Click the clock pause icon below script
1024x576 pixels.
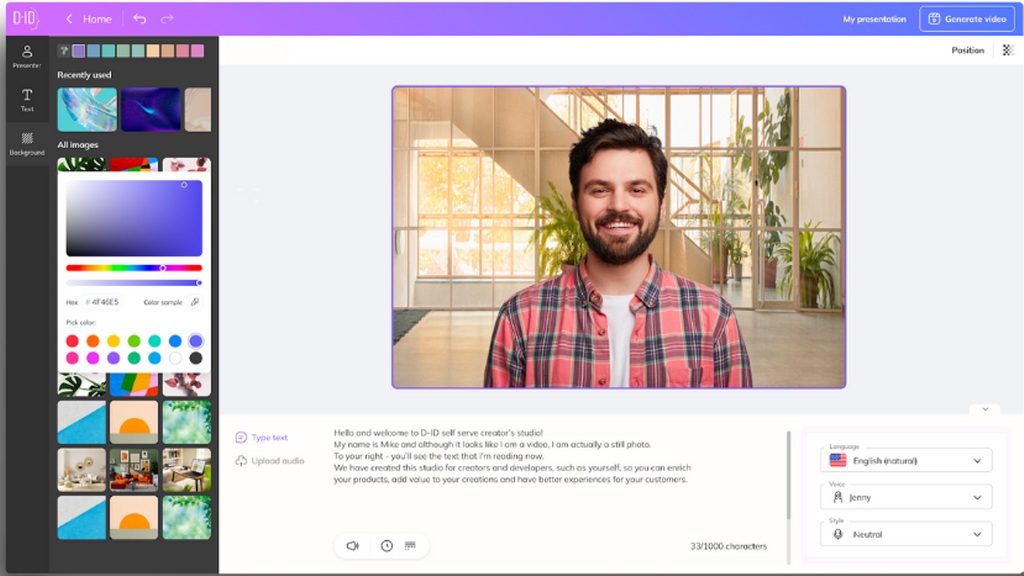[387, 546]
